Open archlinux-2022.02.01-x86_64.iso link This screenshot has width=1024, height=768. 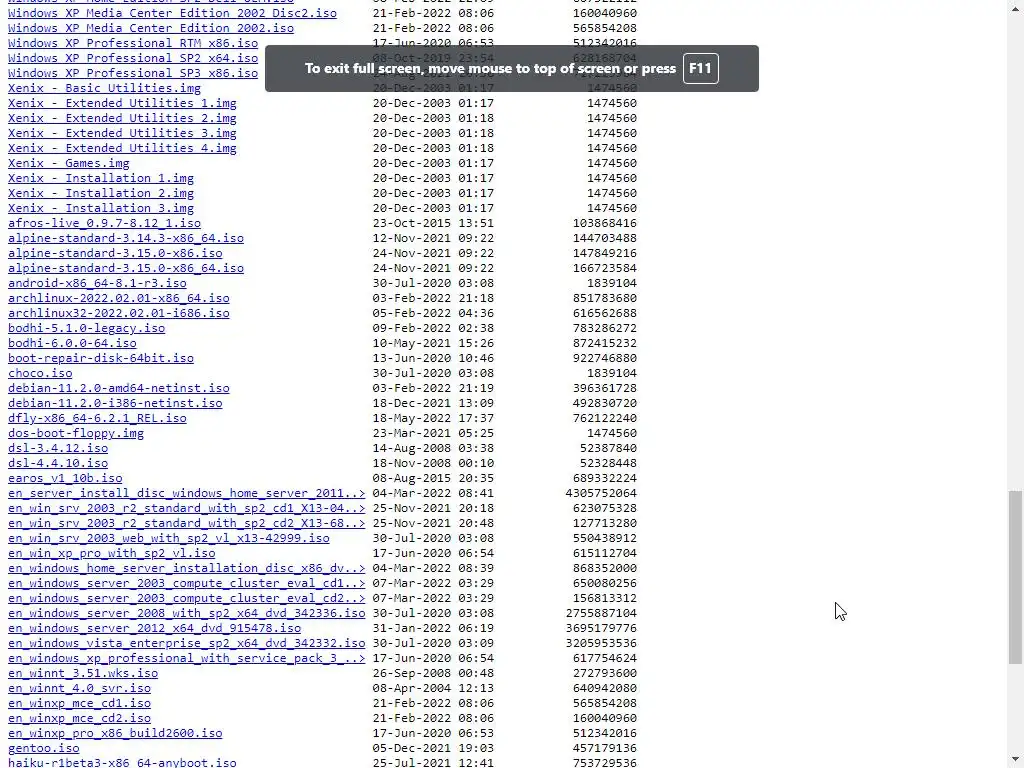coord(119,298)
